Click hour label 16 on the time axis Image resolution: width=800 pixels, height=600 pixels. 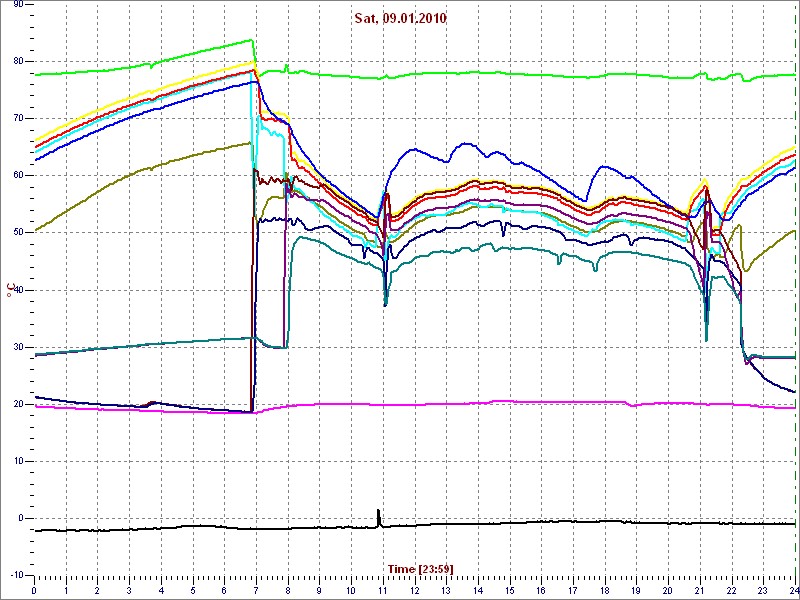tap(541, 591)
